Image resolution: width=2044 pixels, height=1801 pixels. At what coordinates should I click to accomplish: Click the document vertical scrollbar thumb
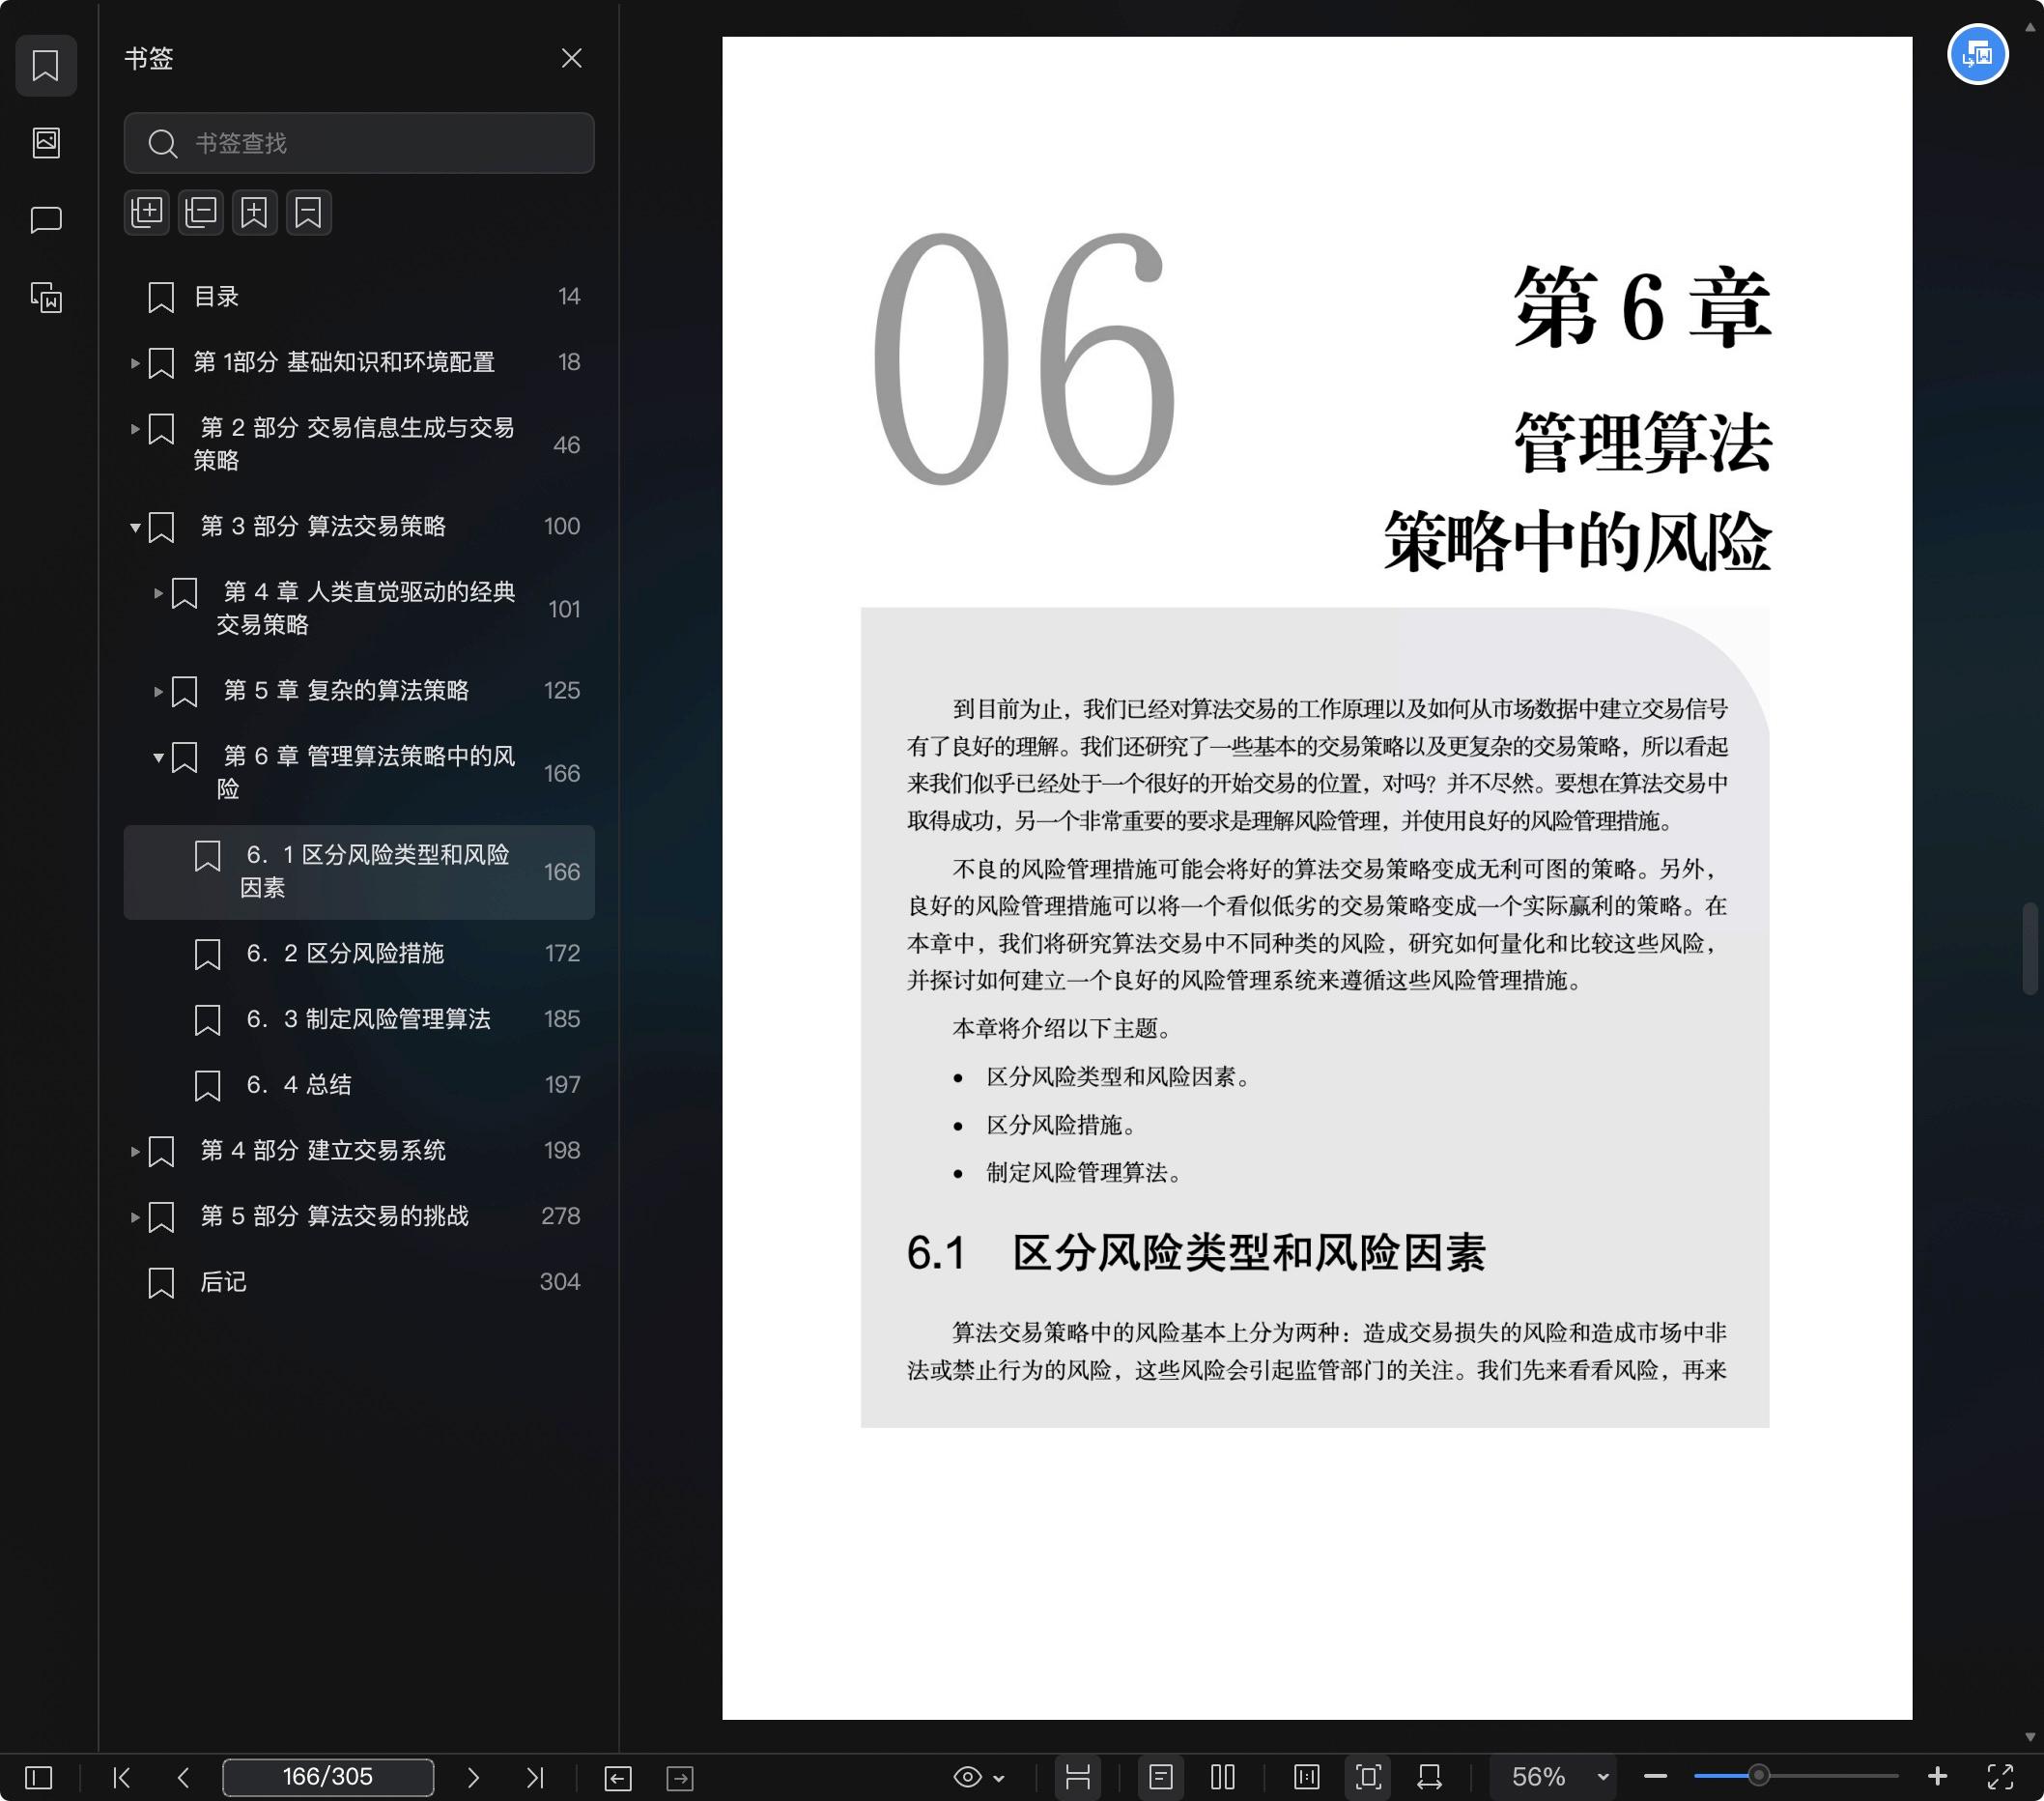(2030, 948)
